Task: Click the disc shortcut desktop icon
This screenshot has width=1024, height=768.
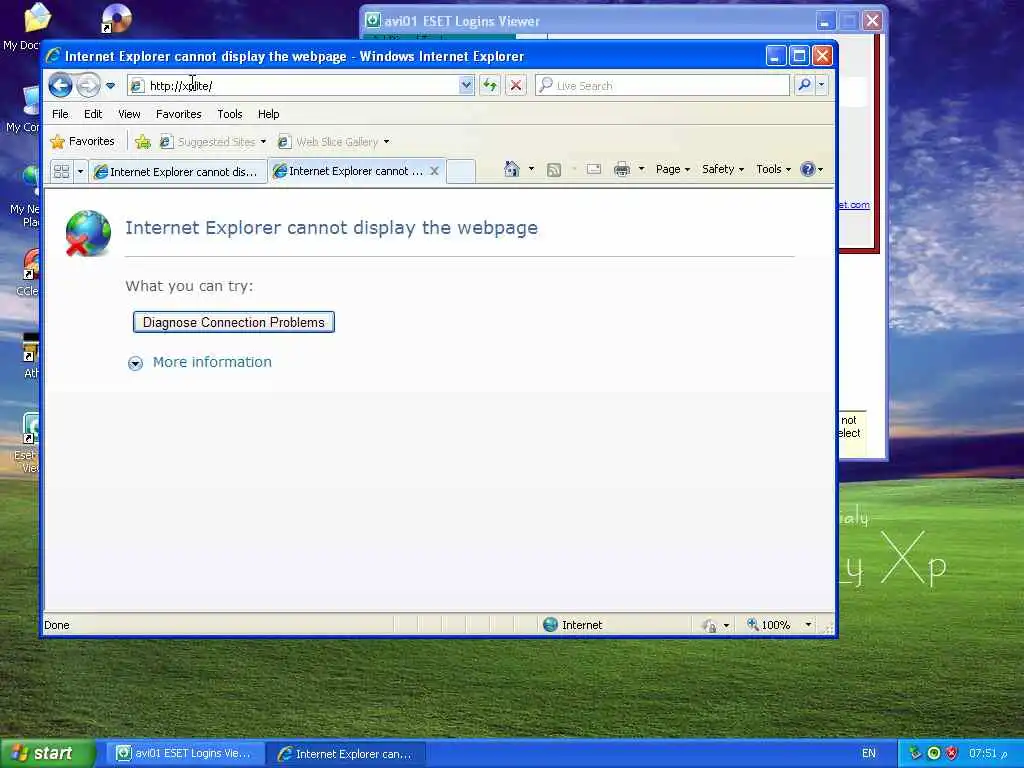Action: pos(116,18)
